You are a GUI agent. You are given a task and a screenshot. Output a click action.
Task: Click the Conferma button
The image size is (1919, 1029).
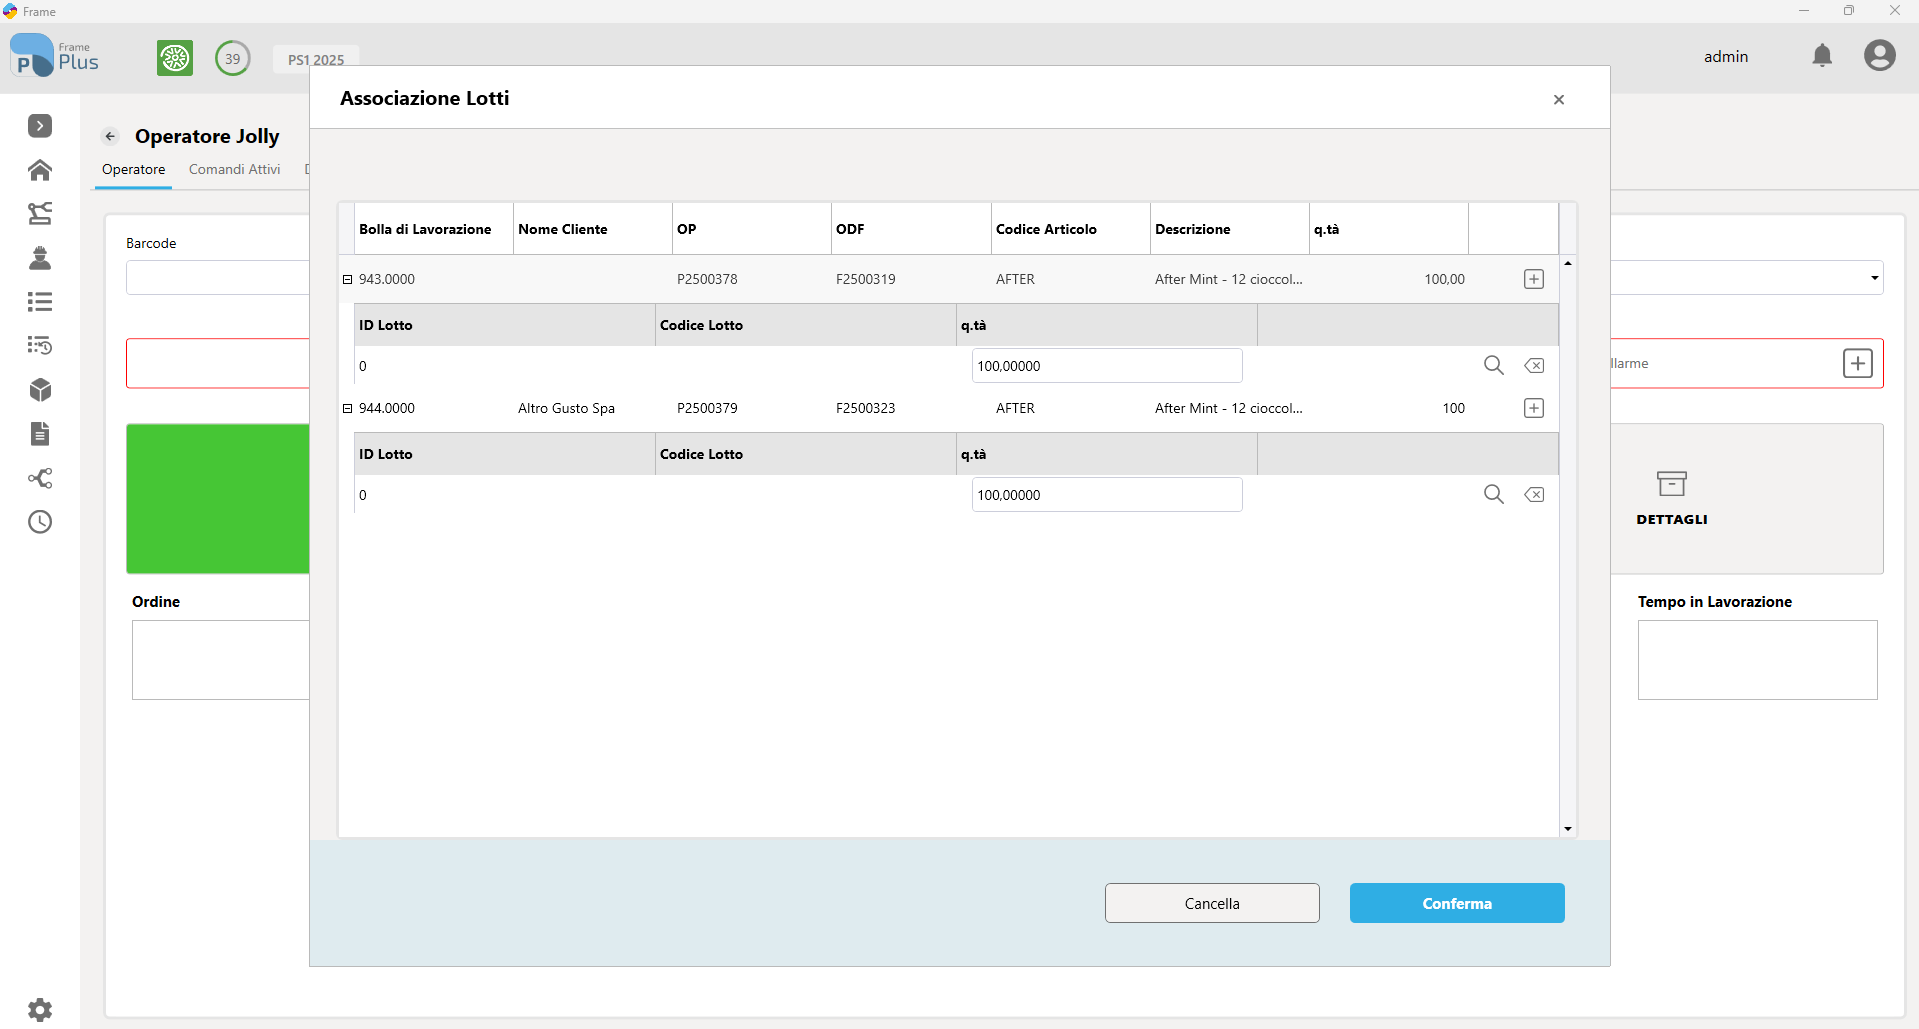1457,903
